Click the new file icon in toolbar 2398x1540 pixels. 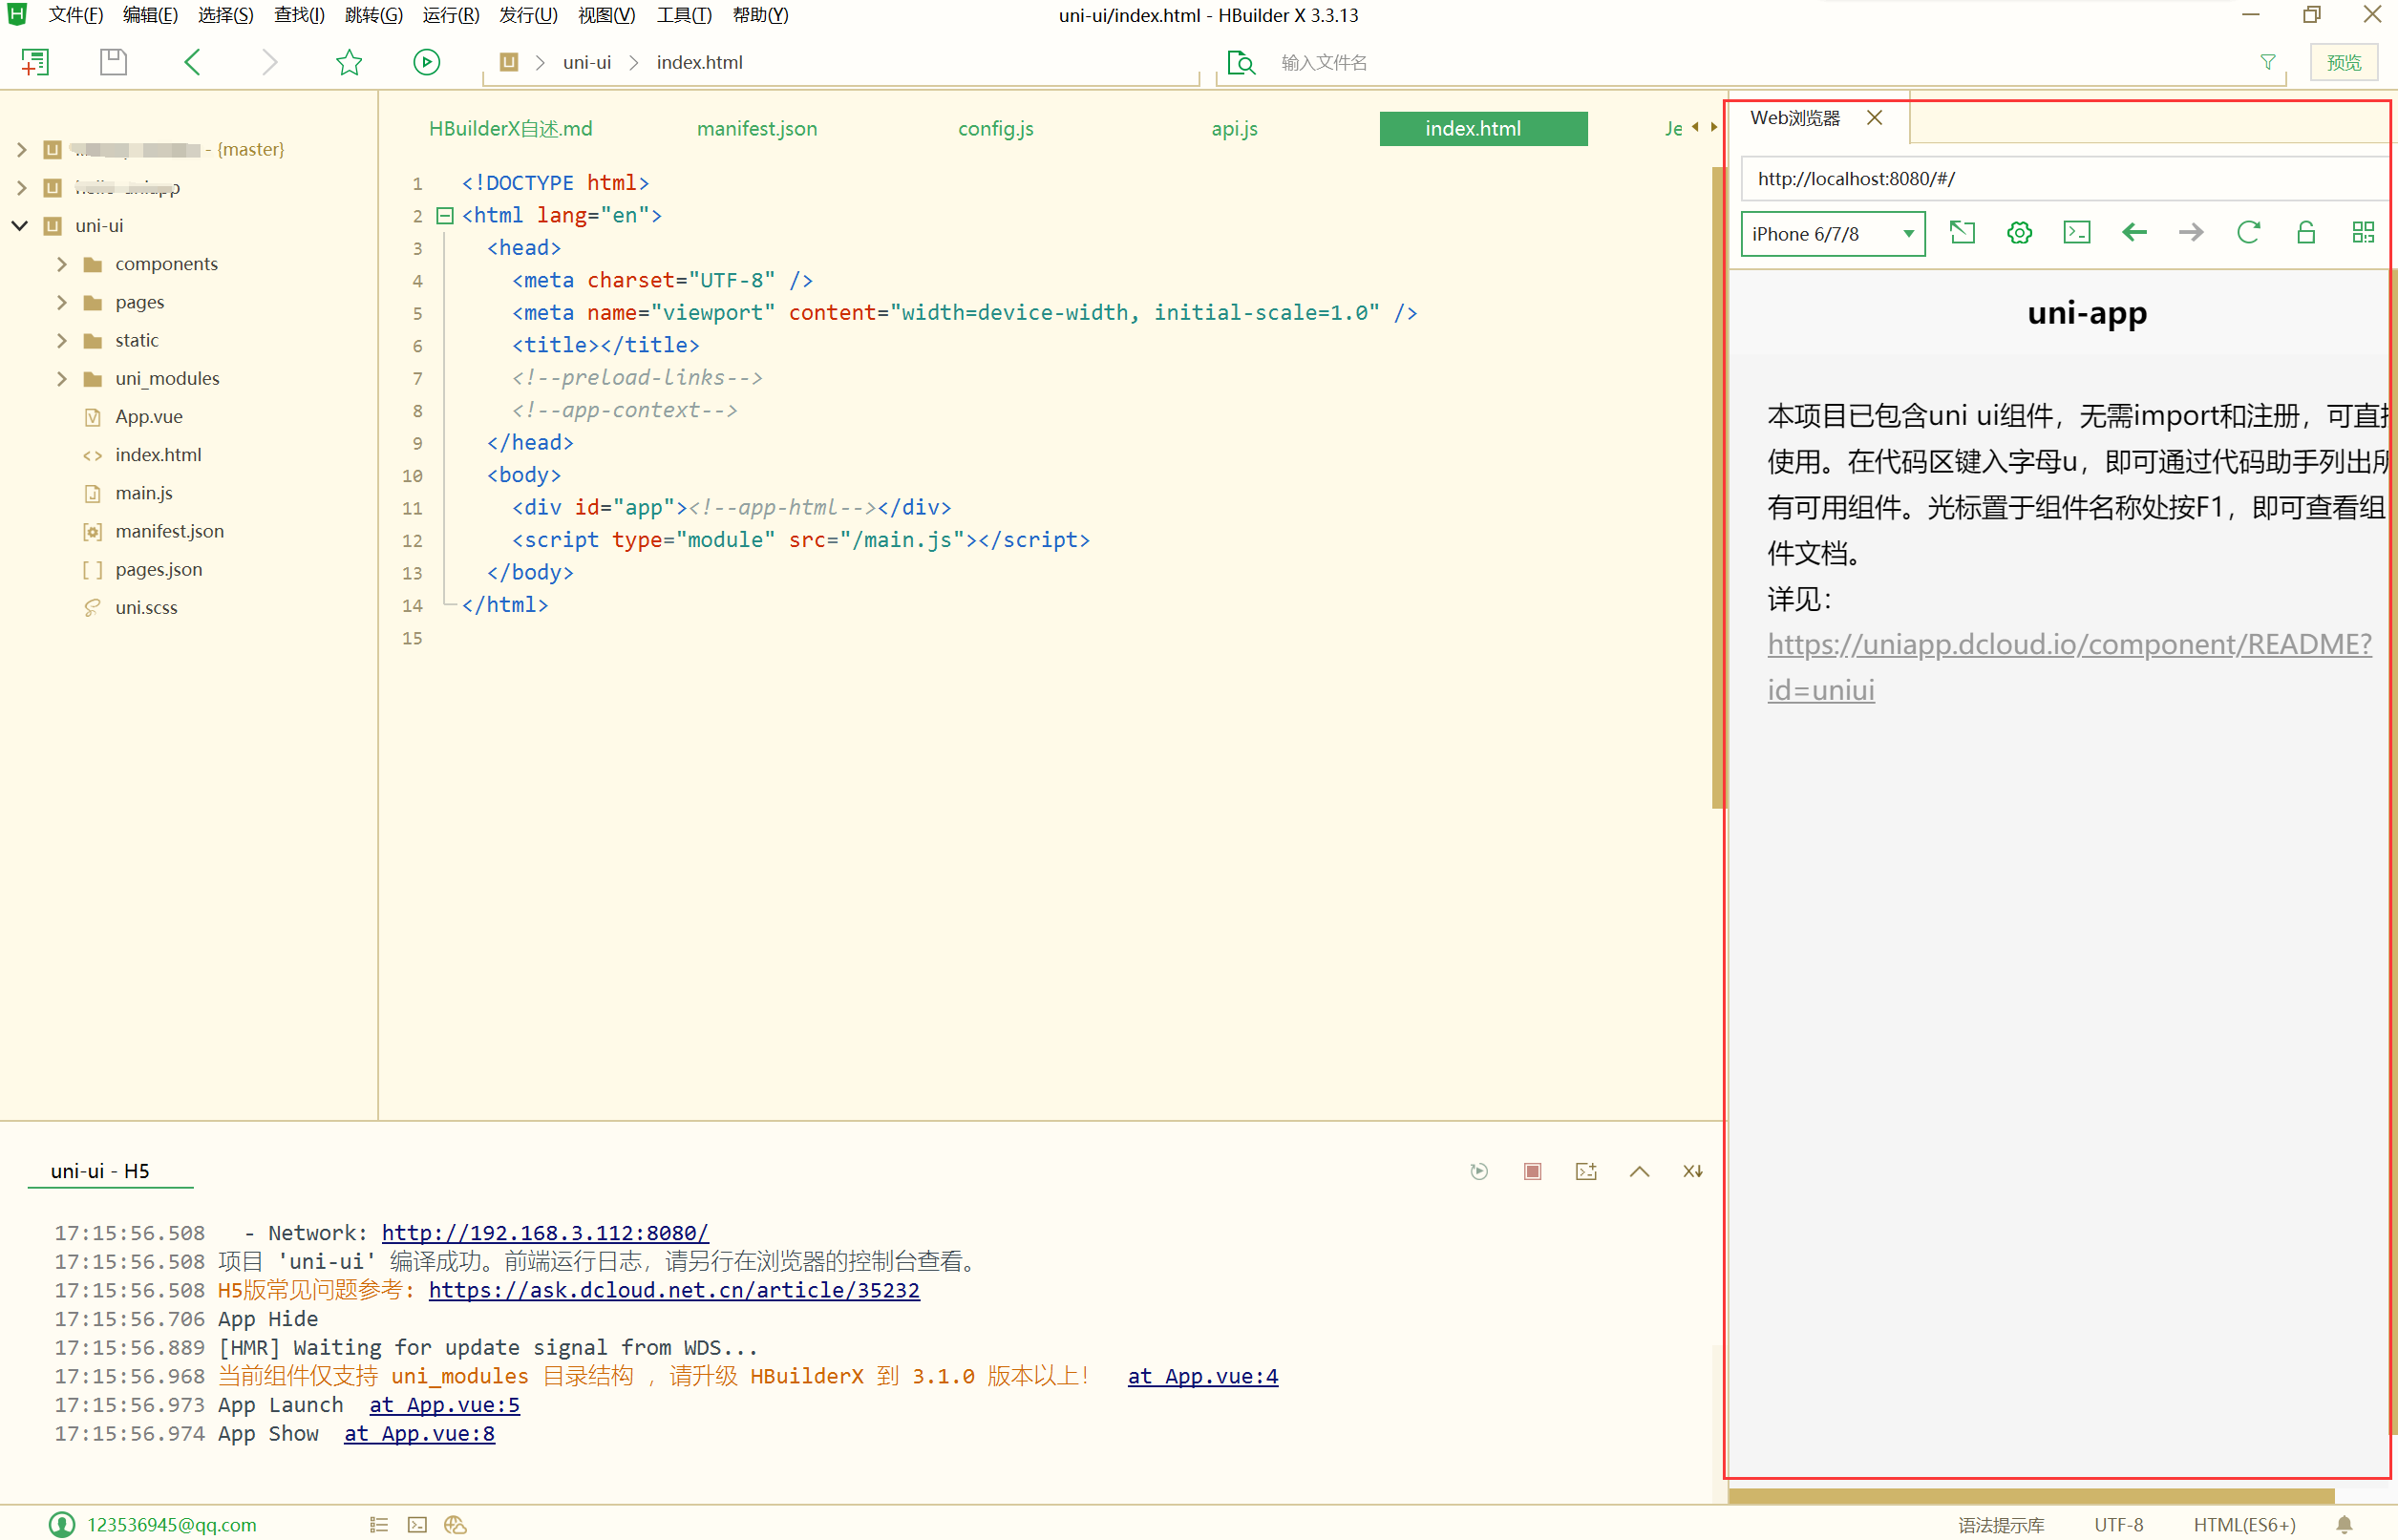[35, 62]
